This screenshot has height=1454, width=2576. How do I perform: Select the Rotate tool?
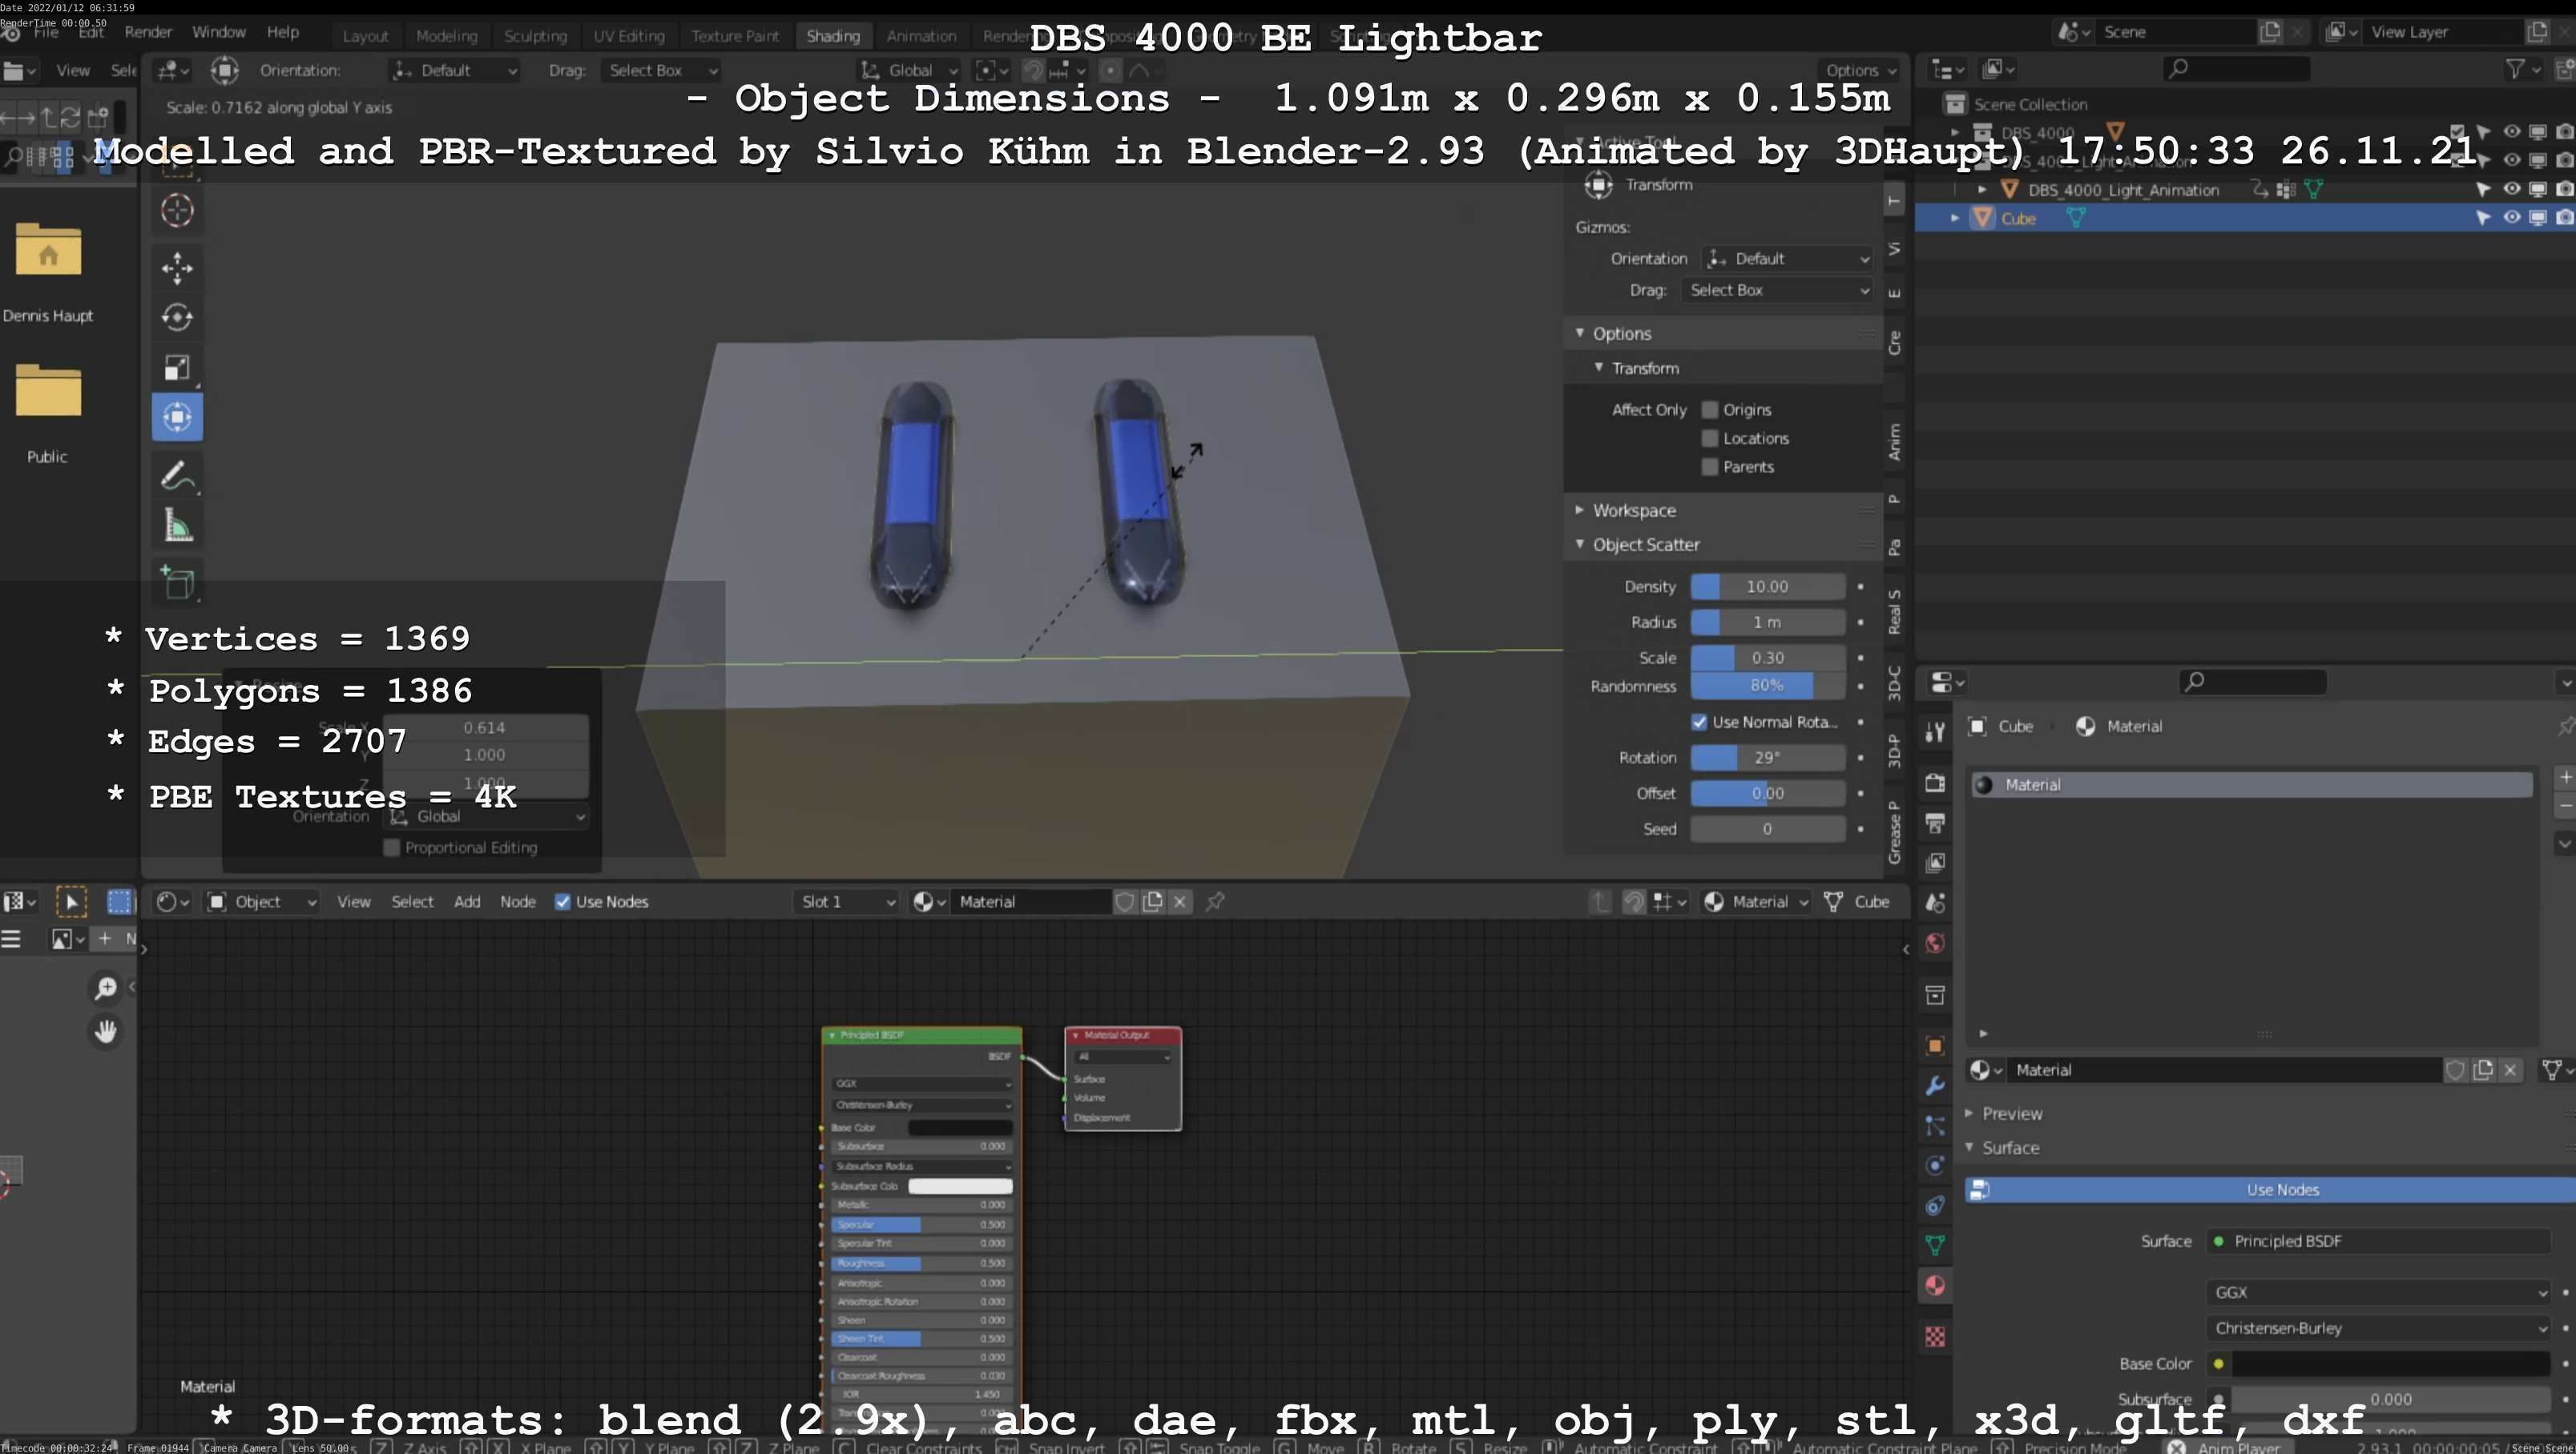pyautogui.click(x=177, y=317)
